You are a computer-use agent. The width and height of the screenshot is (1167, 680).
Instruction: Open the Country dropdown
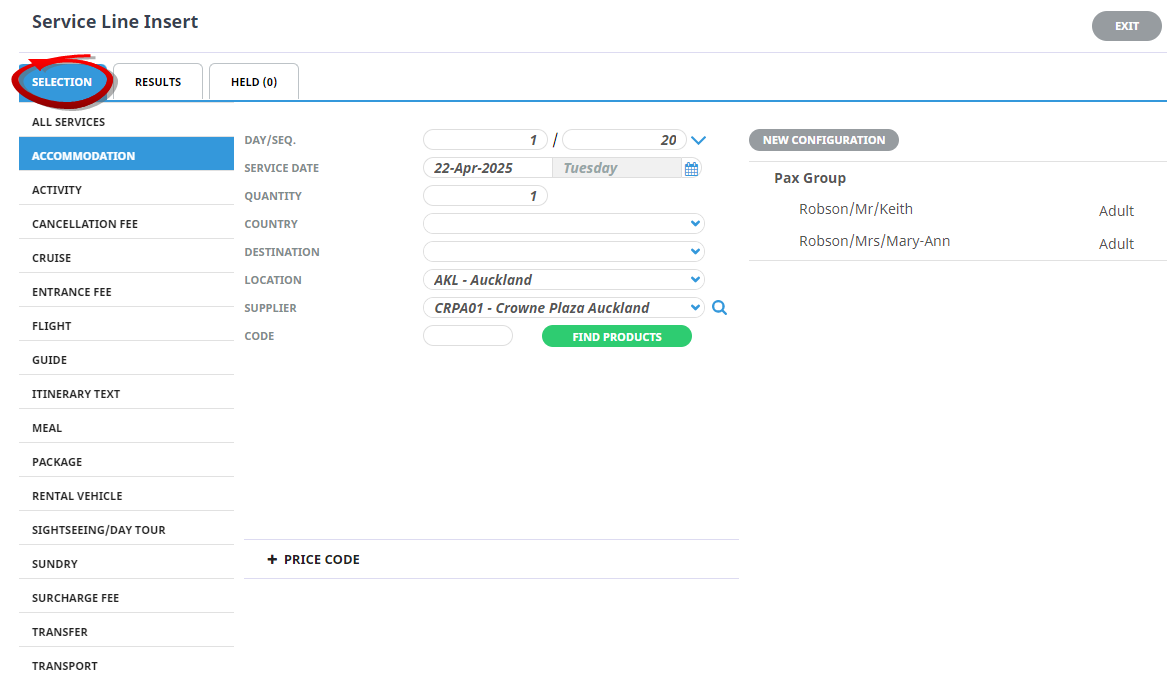point(564,224)
